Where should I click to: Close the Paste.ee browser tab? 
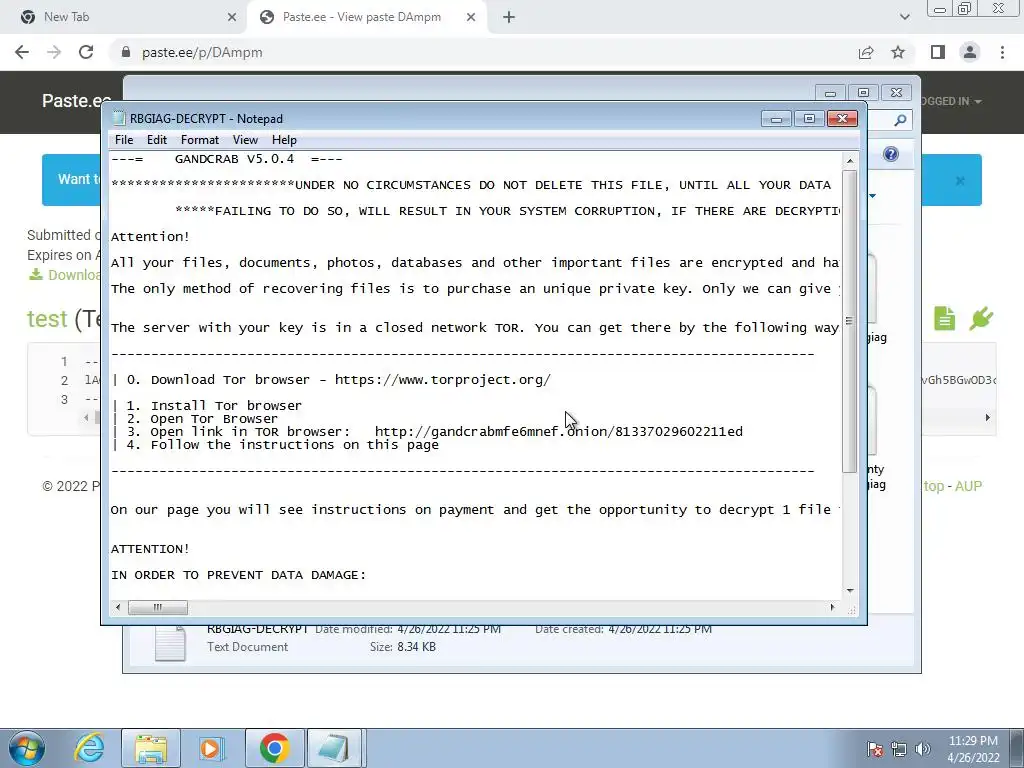471,18
